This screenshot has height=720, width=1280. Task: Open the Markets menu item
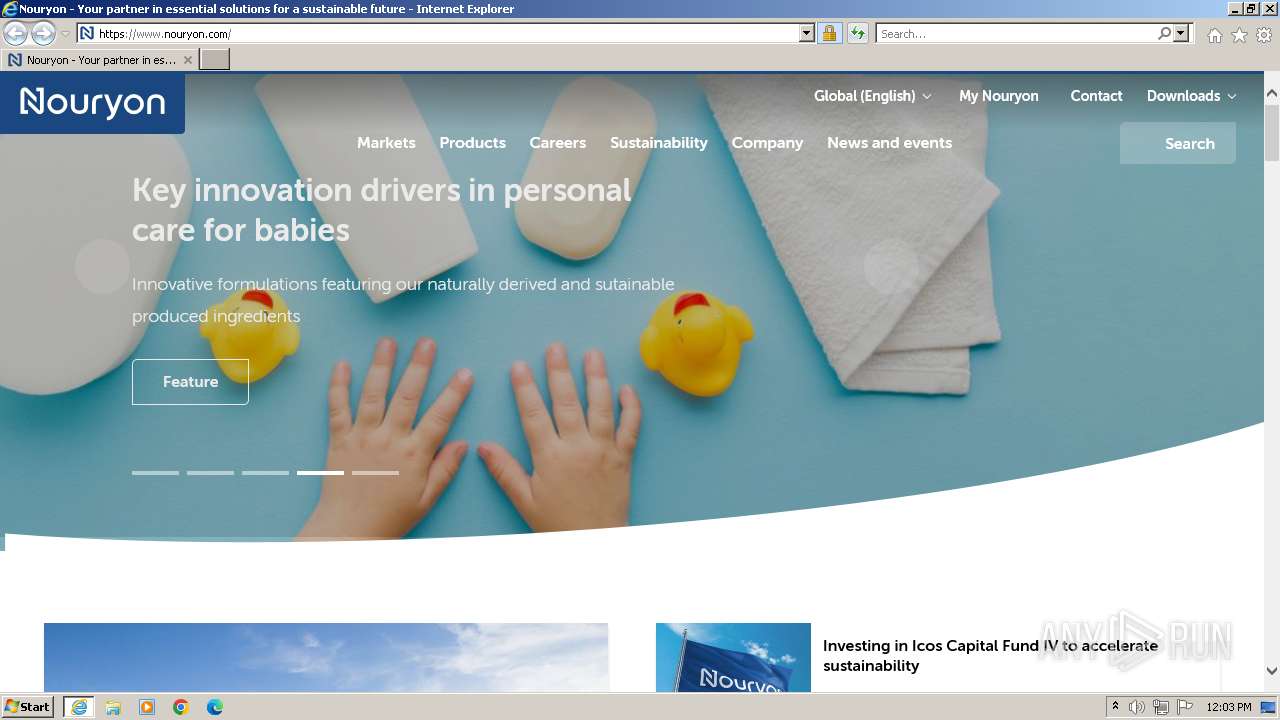pos(386,143)
